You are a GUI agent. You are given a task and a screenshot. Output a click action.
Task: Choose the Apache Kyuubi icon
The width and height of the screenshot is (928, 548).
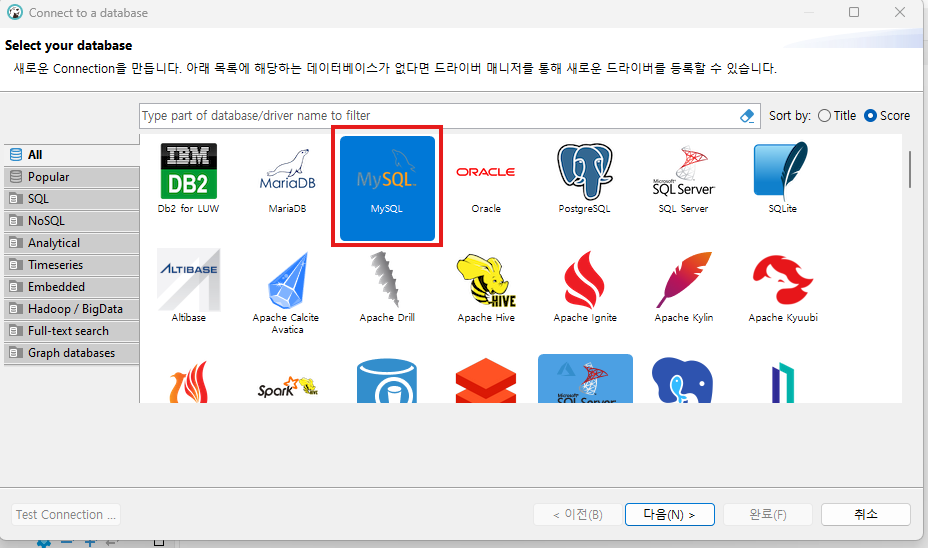(783, 280)
